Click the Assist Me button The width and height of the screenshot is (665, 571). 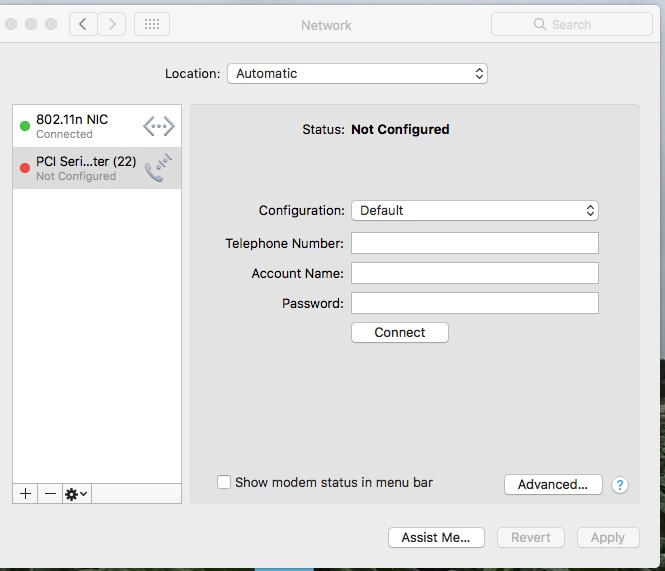[435, 537]
